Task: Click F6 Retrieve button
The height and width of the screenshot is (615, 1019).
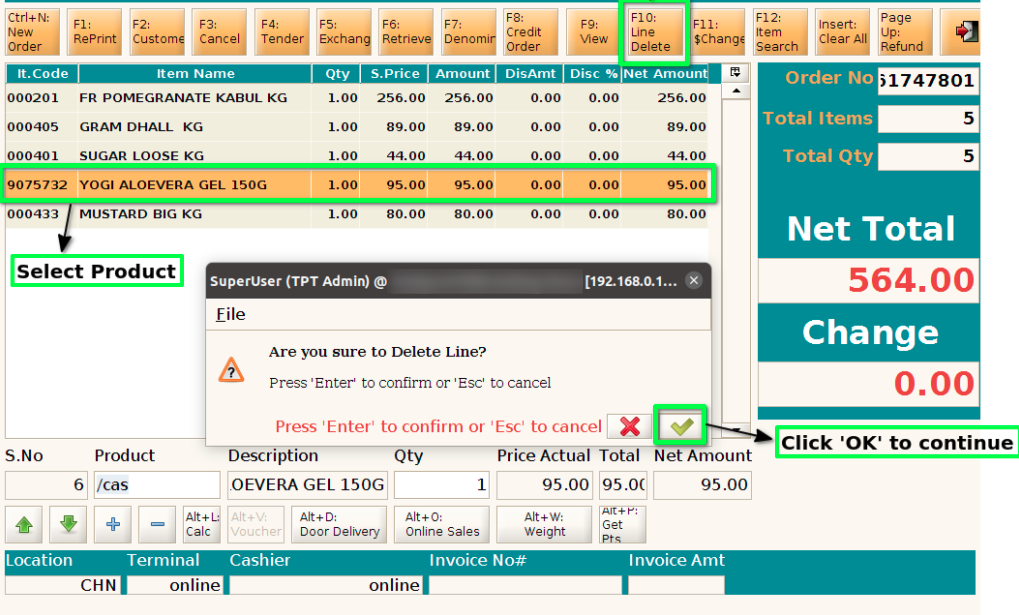Action: pyautogui.click(x=406, y=32)
